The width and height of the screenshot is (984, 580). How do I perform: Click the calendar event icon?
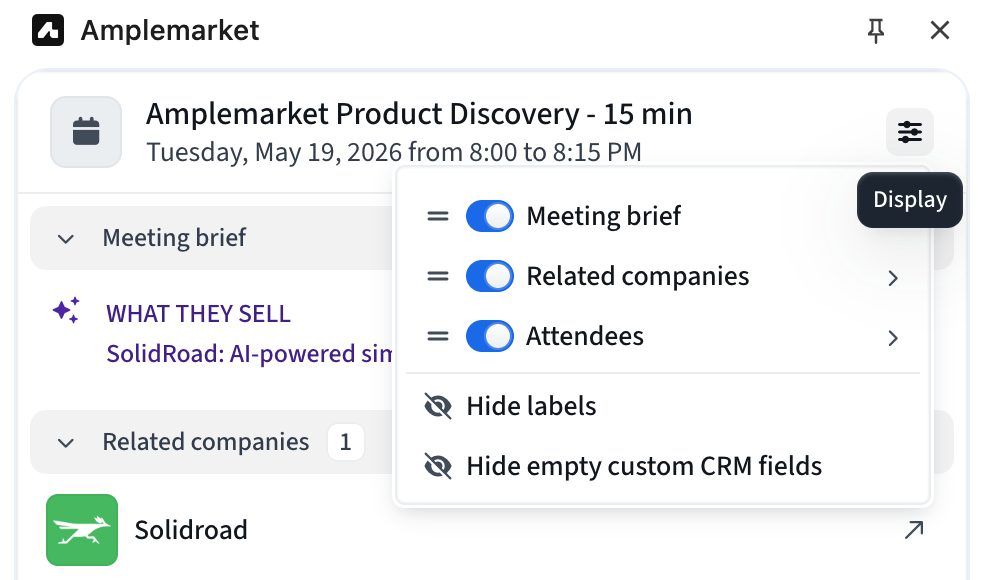(x=86, y=132)
